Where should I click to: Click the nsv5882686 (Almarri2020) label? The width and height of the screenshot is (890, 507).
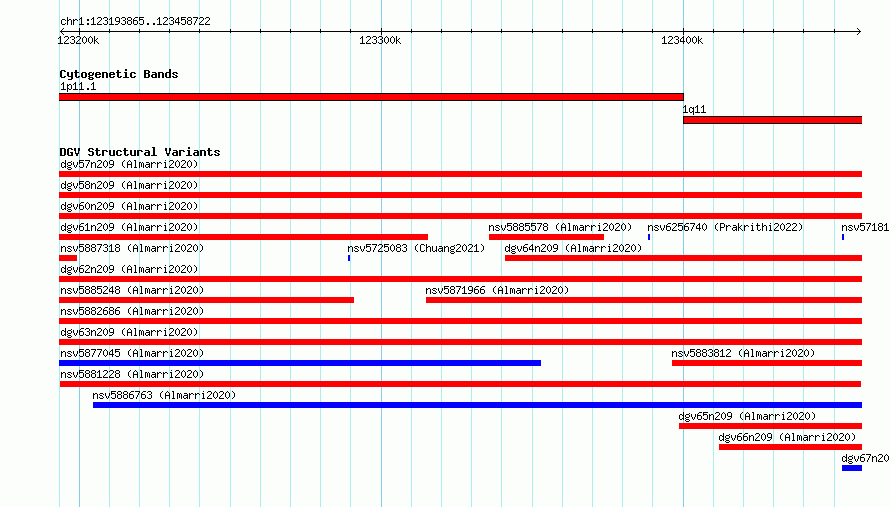click(x=132, y=311)
